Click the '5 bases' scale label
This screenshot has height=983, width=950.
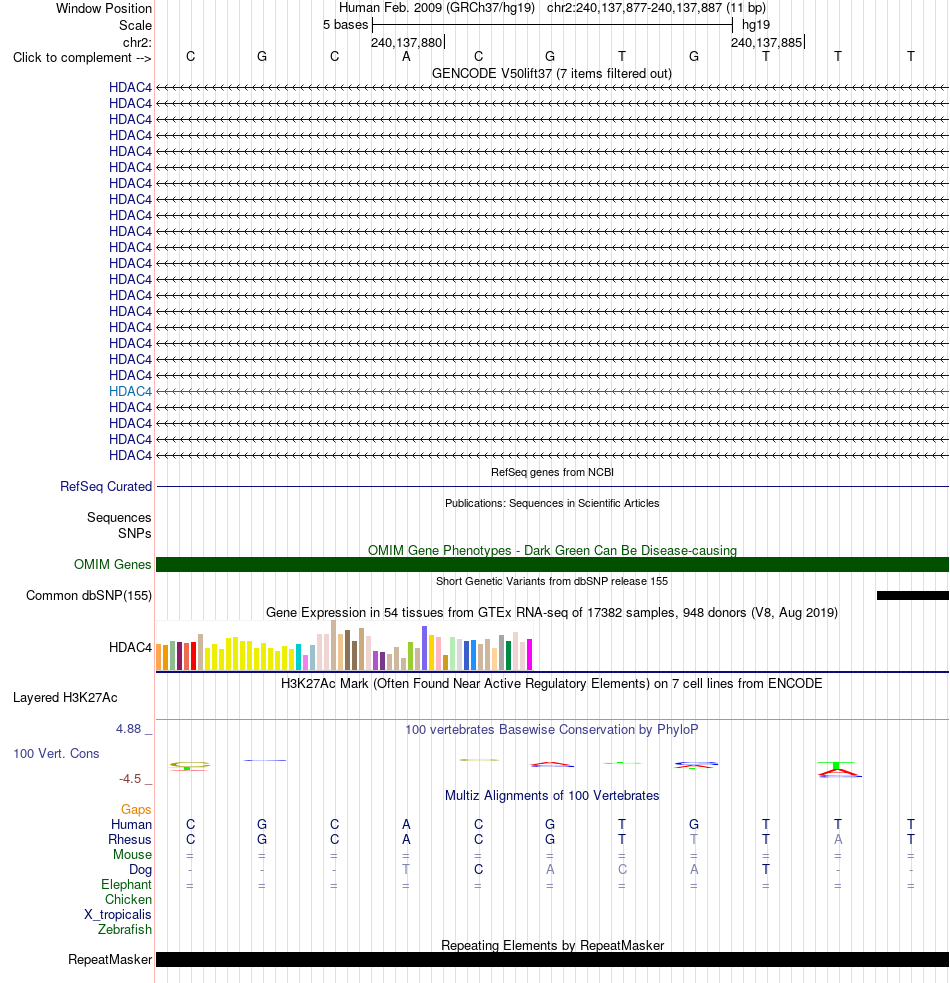[346, 25]
